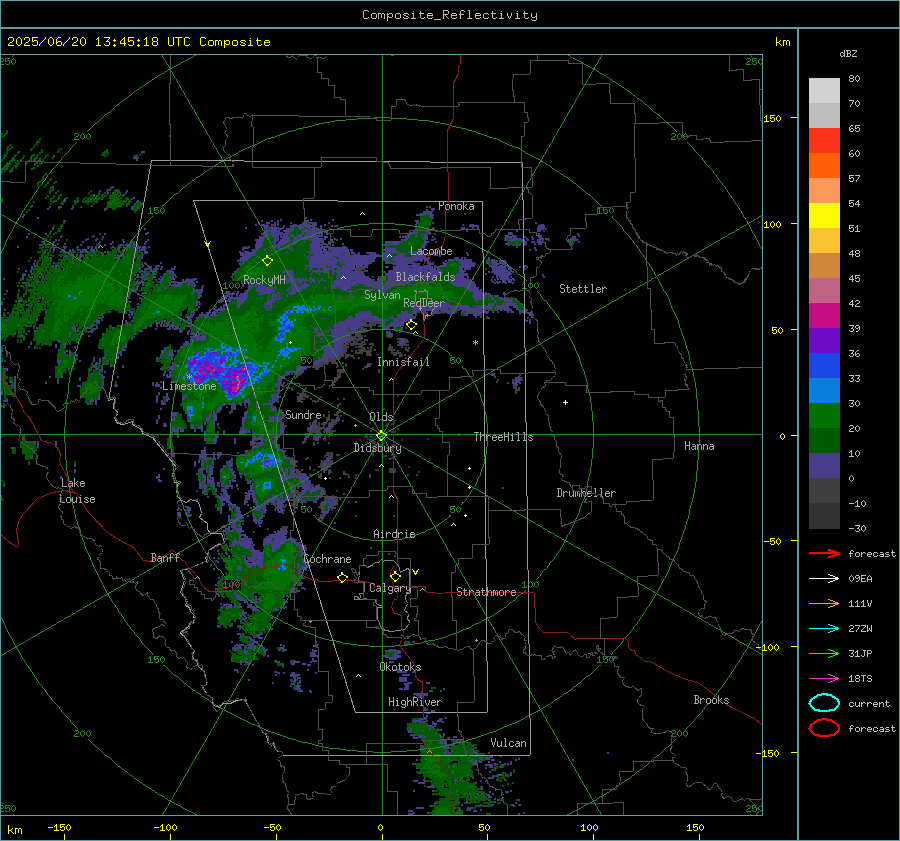
Task: Click the yellow diamond marker below Cochrane
Action: tap(343, 577)
